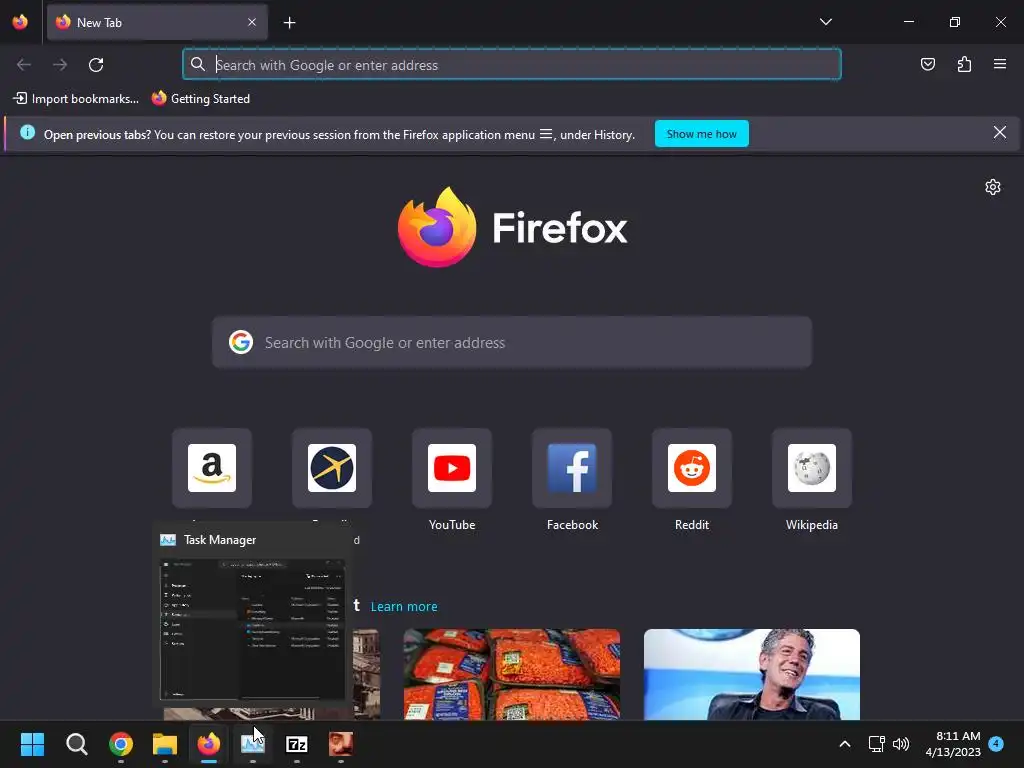This screenshot has width=1024, height=768.
Task: Click the info icon in notification bar
Action: coord(27,133)
